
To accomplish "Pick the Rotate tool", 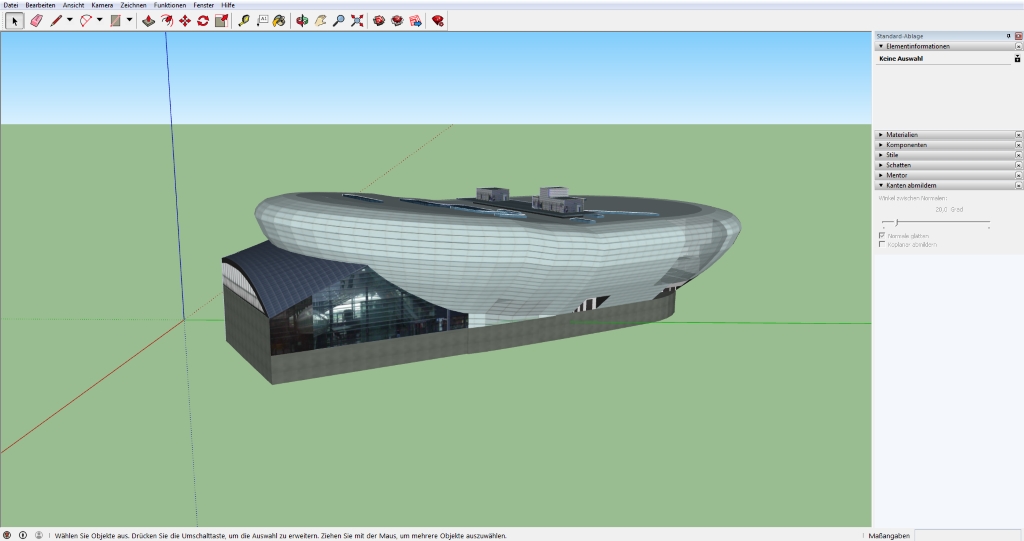I will tap(203, 20).
